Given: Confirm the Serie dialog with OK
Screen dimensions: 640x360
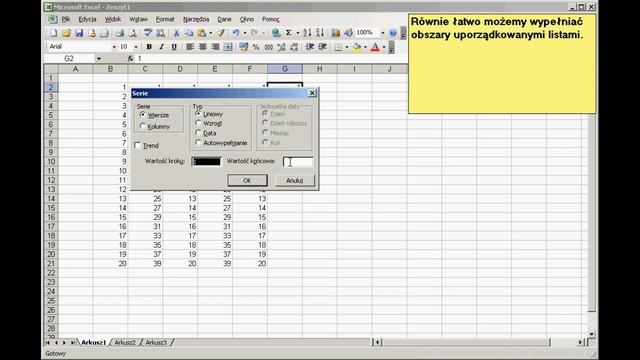Looking at the screenshot, I should tap(247, 180).
